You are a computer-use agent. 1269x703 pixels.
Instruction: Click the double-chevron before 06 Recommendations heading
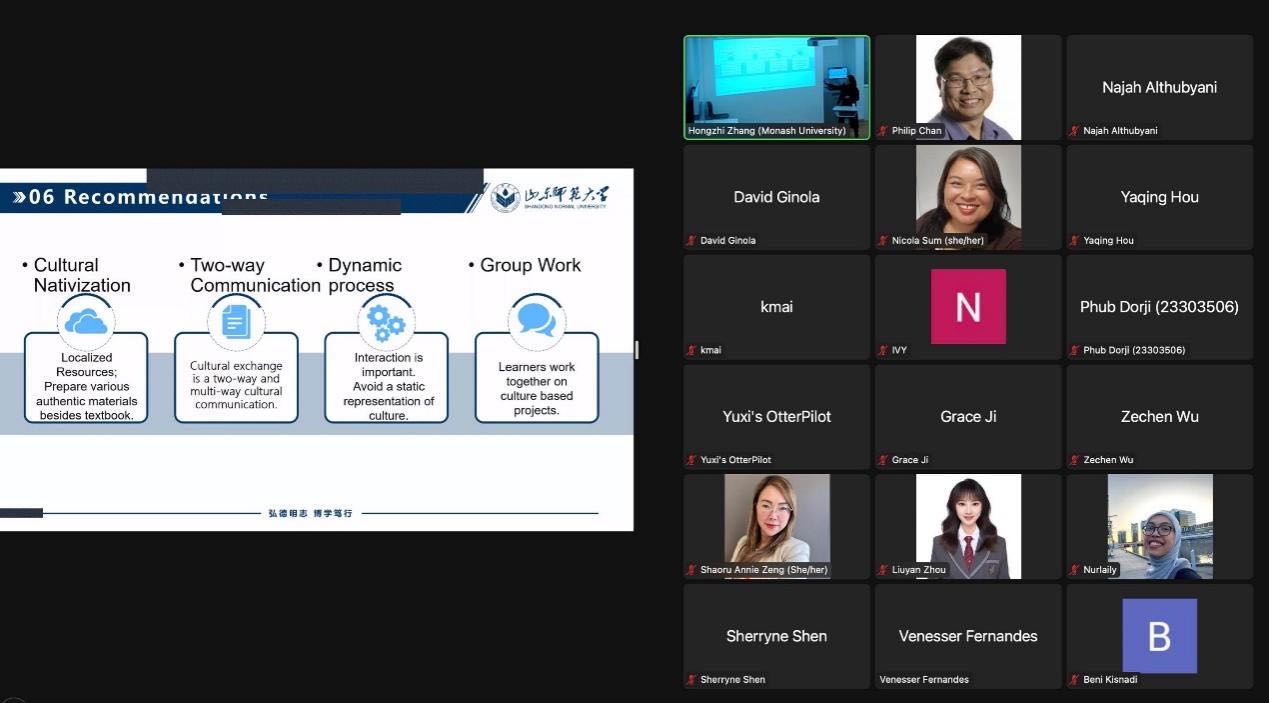pyautogui.click(x=18, y=197)
